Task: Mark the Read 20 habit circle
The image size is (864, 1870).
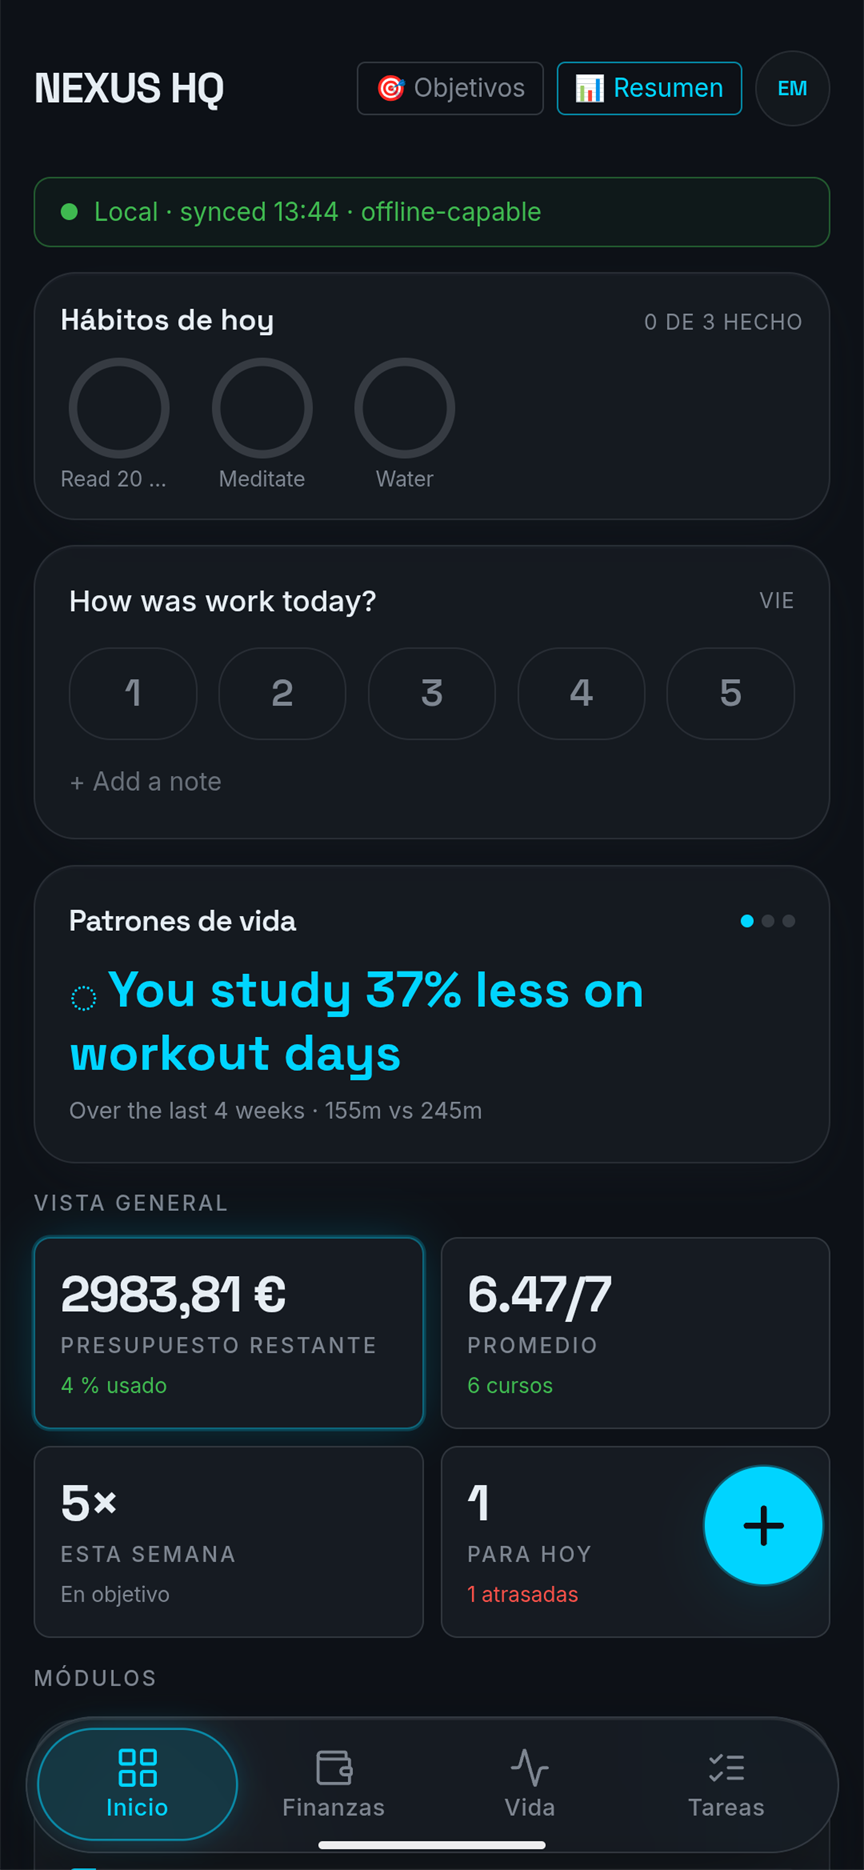Action: (119, 408)
